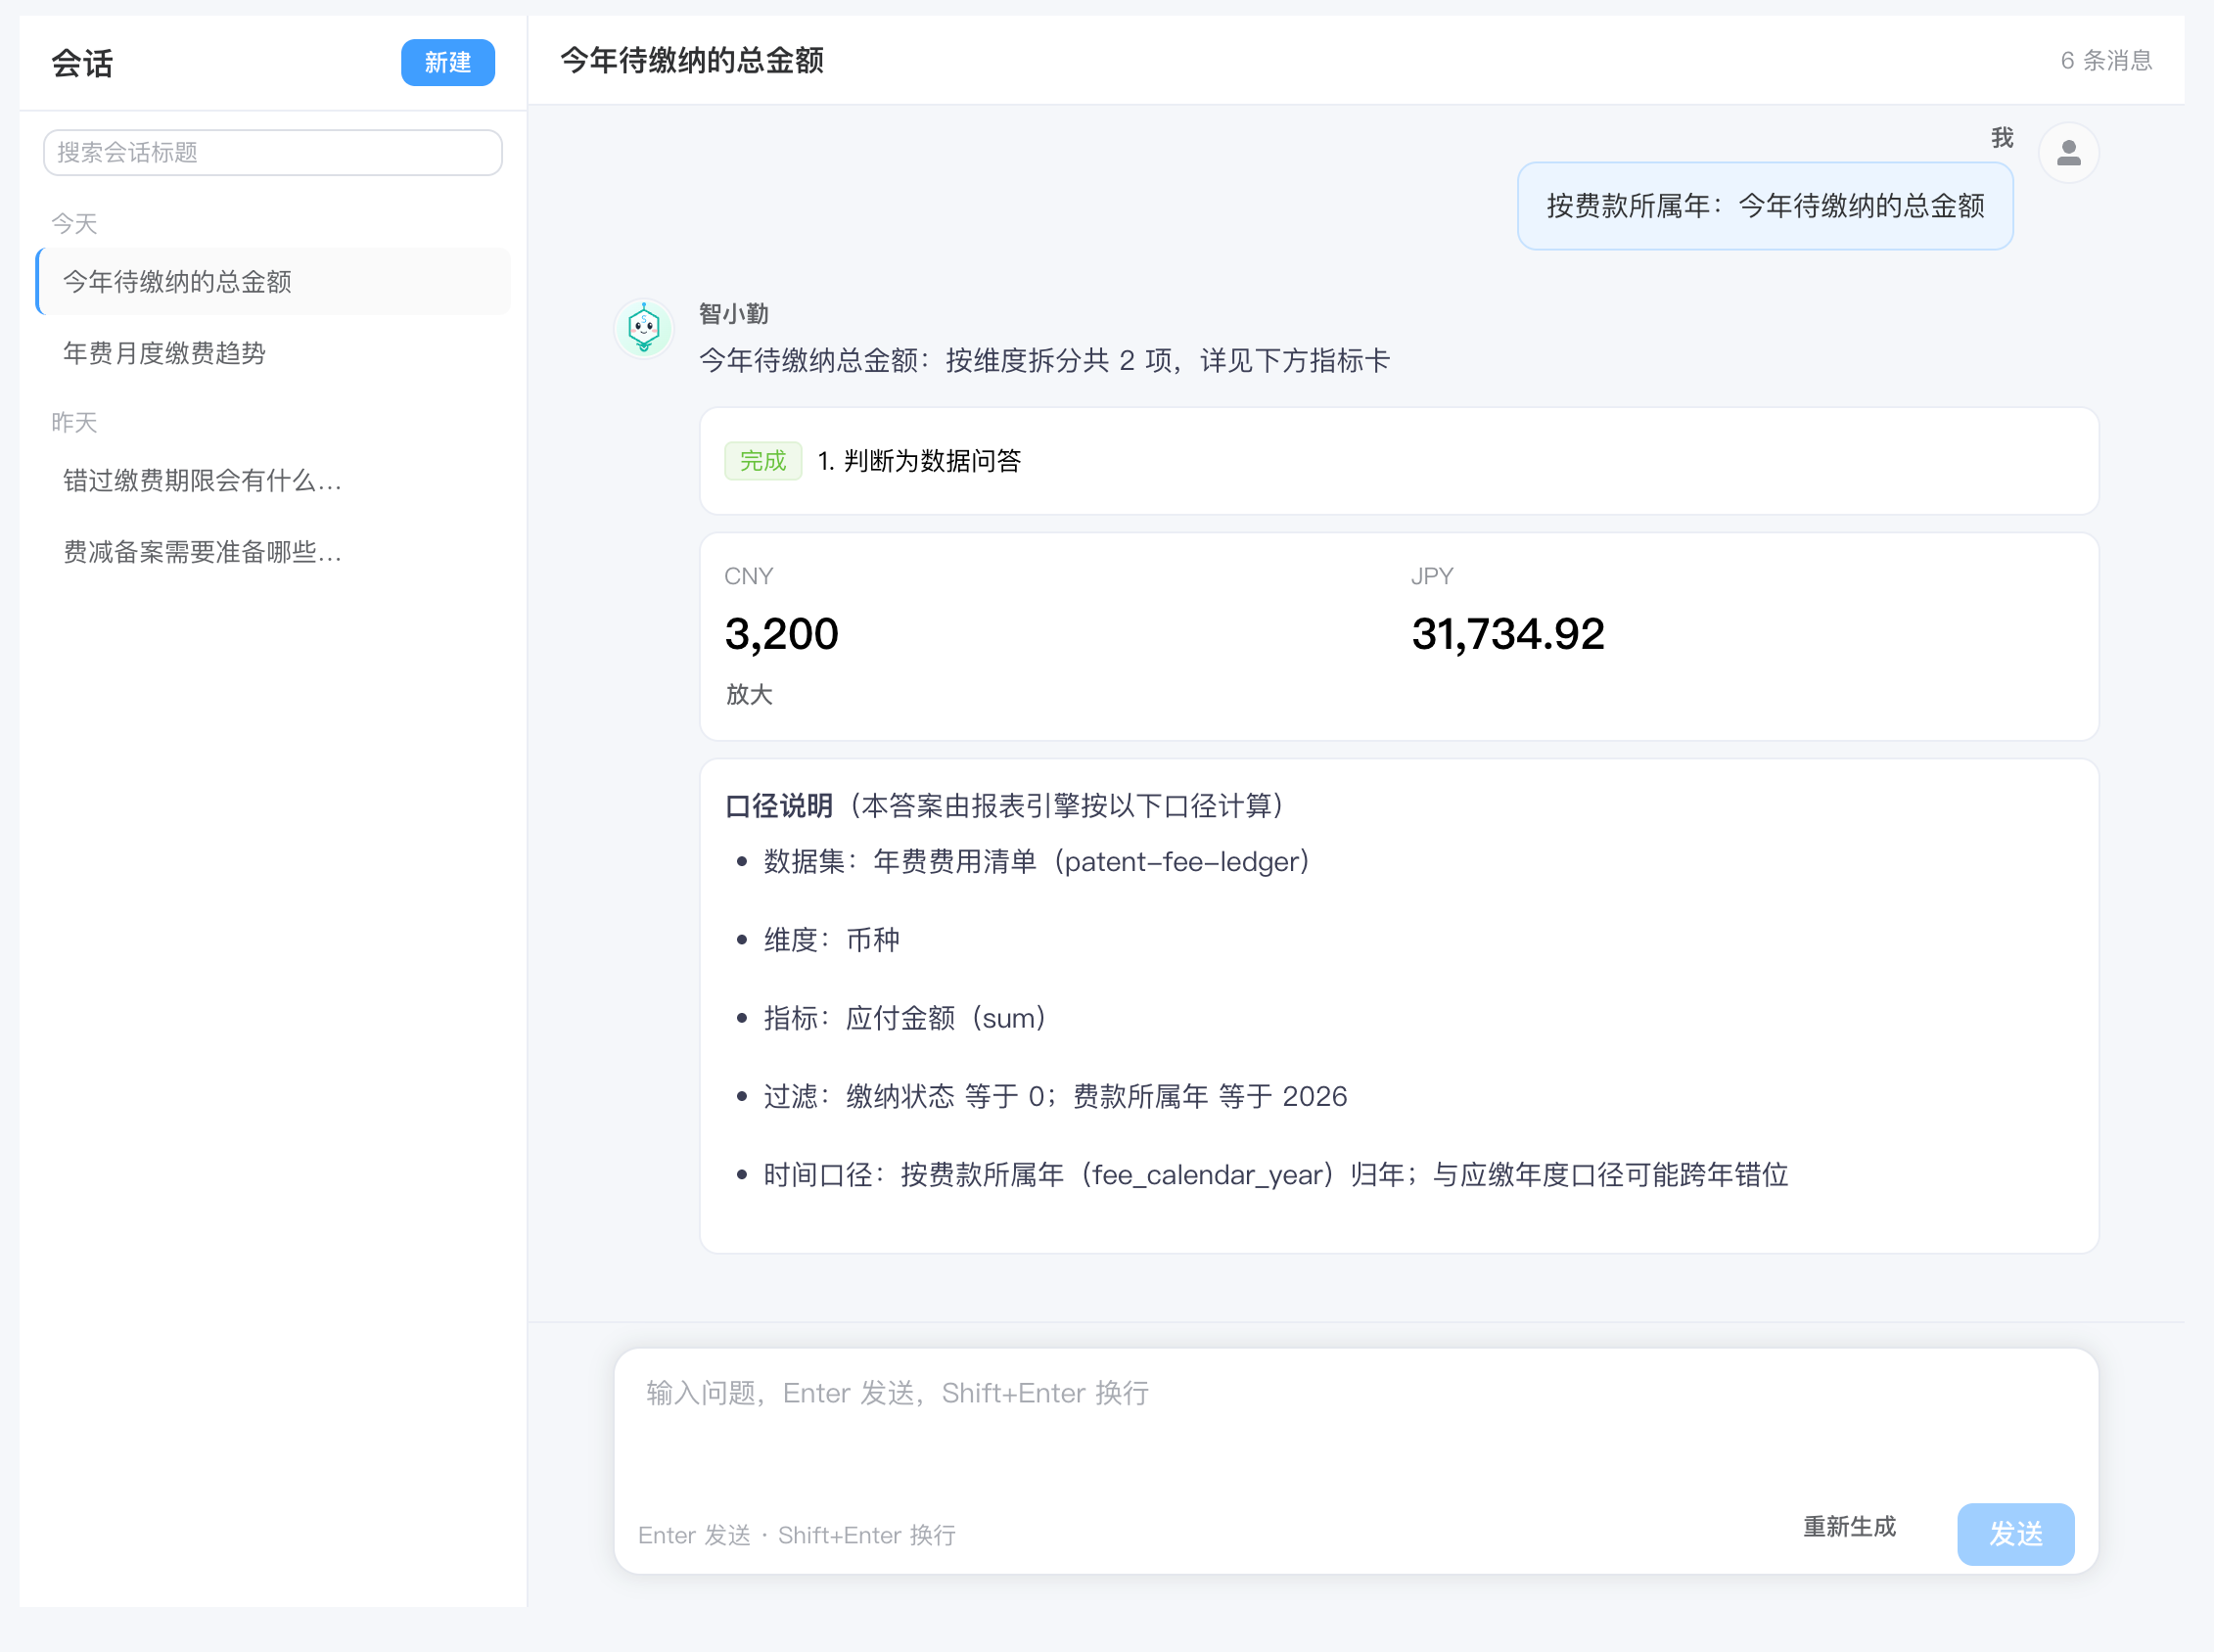Click the 口径说明 heading
This screenshot has width=2214, height=1652.
click(779, 805)
